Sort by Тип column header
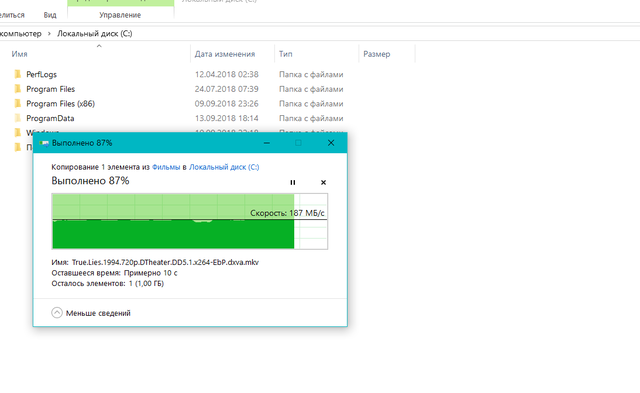640x393 pixels. (286, 54)
